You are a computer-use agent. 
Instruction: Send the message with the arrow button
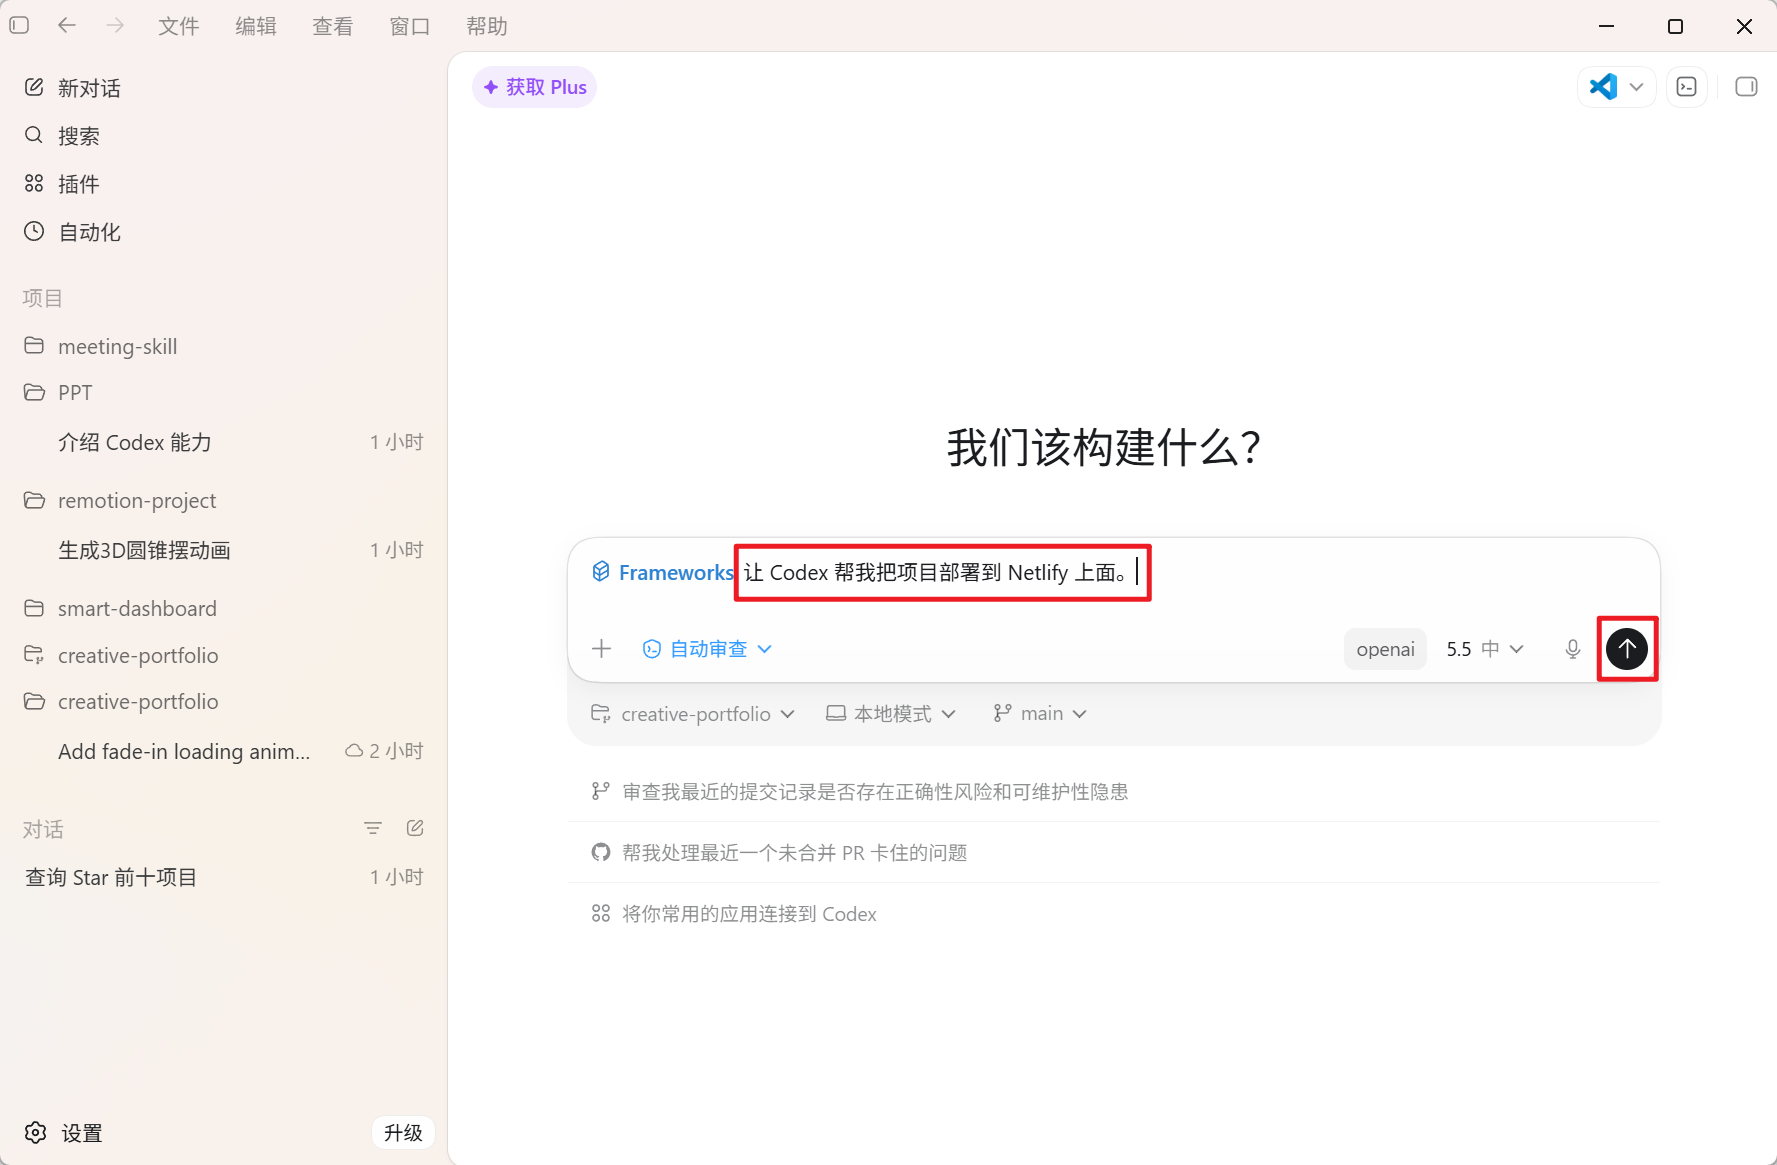point(1627,649)
